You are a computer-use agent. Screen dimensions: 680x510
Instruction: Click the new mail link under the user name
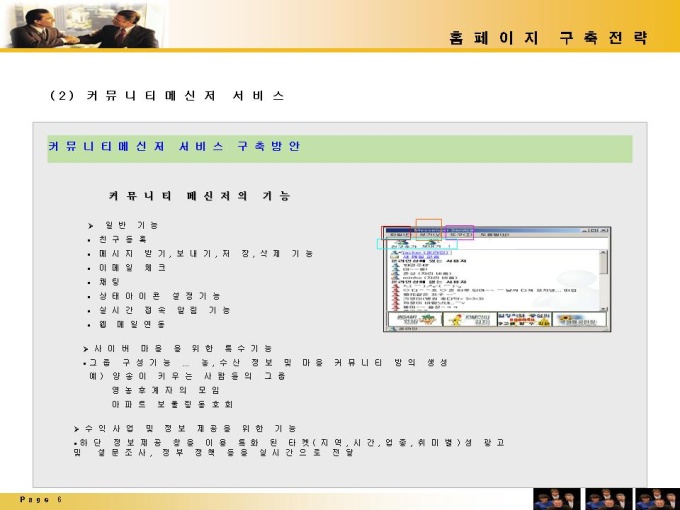click(x=421, y=257)
